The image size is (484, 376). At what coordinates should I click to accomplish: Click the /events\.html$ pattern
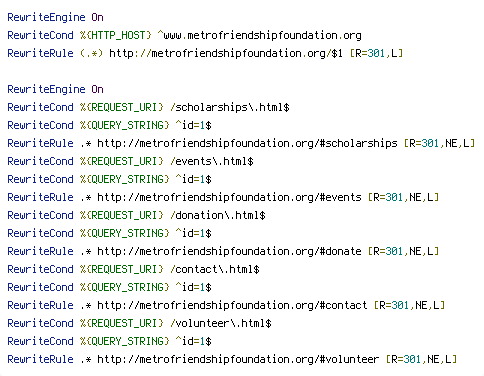point(212,161)
